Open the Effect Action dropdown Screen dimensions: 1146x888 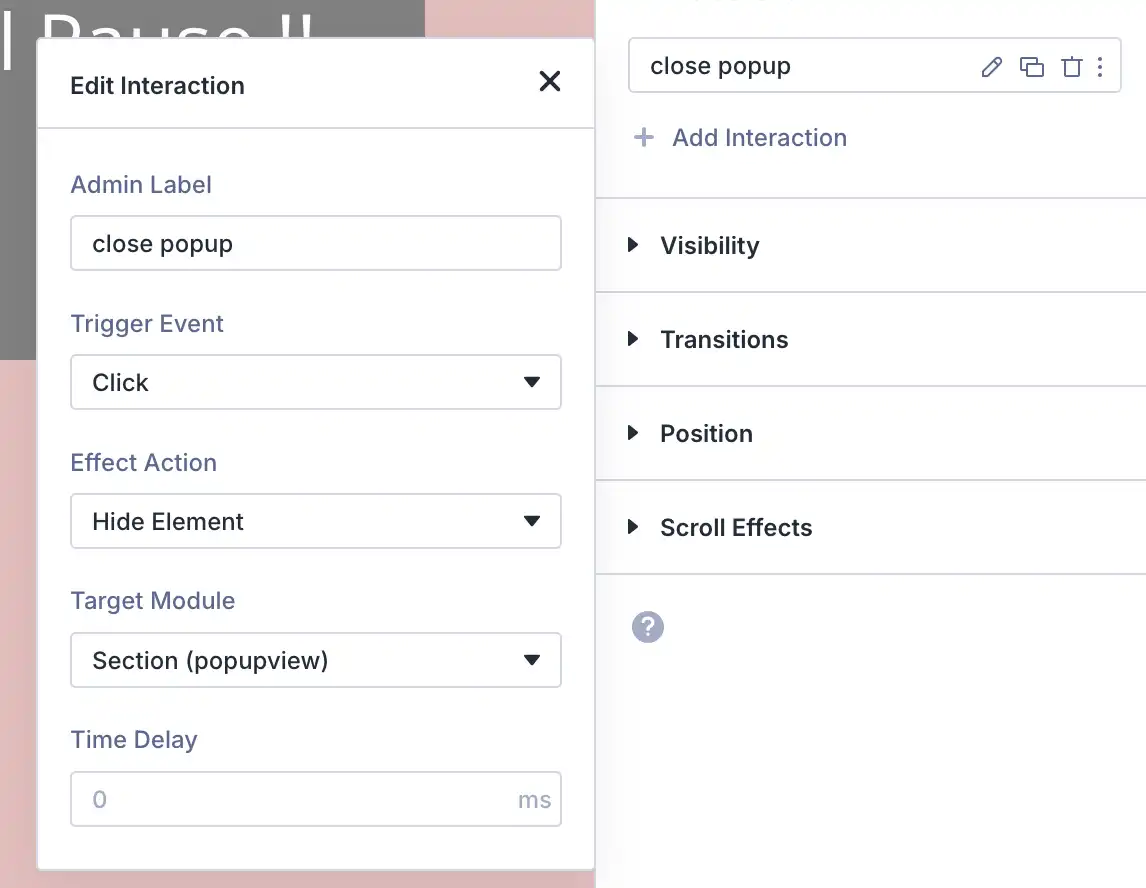[x=316, y=521]
